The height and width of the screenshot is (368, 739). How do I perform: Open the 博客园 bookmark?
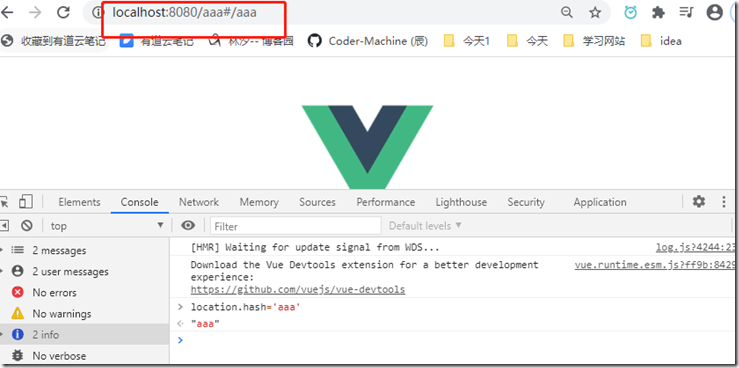252,41
